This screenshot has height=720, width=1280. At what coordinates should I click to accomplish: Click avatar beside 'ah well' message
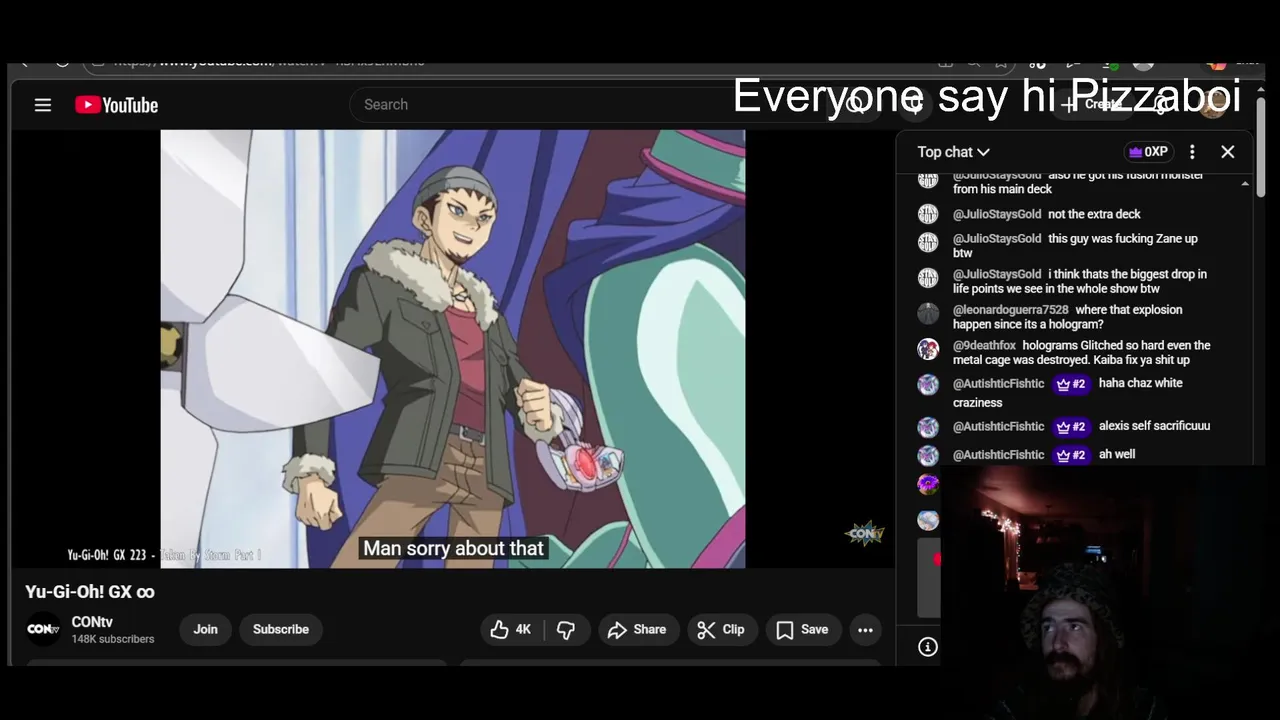click(x=928, y=455)
